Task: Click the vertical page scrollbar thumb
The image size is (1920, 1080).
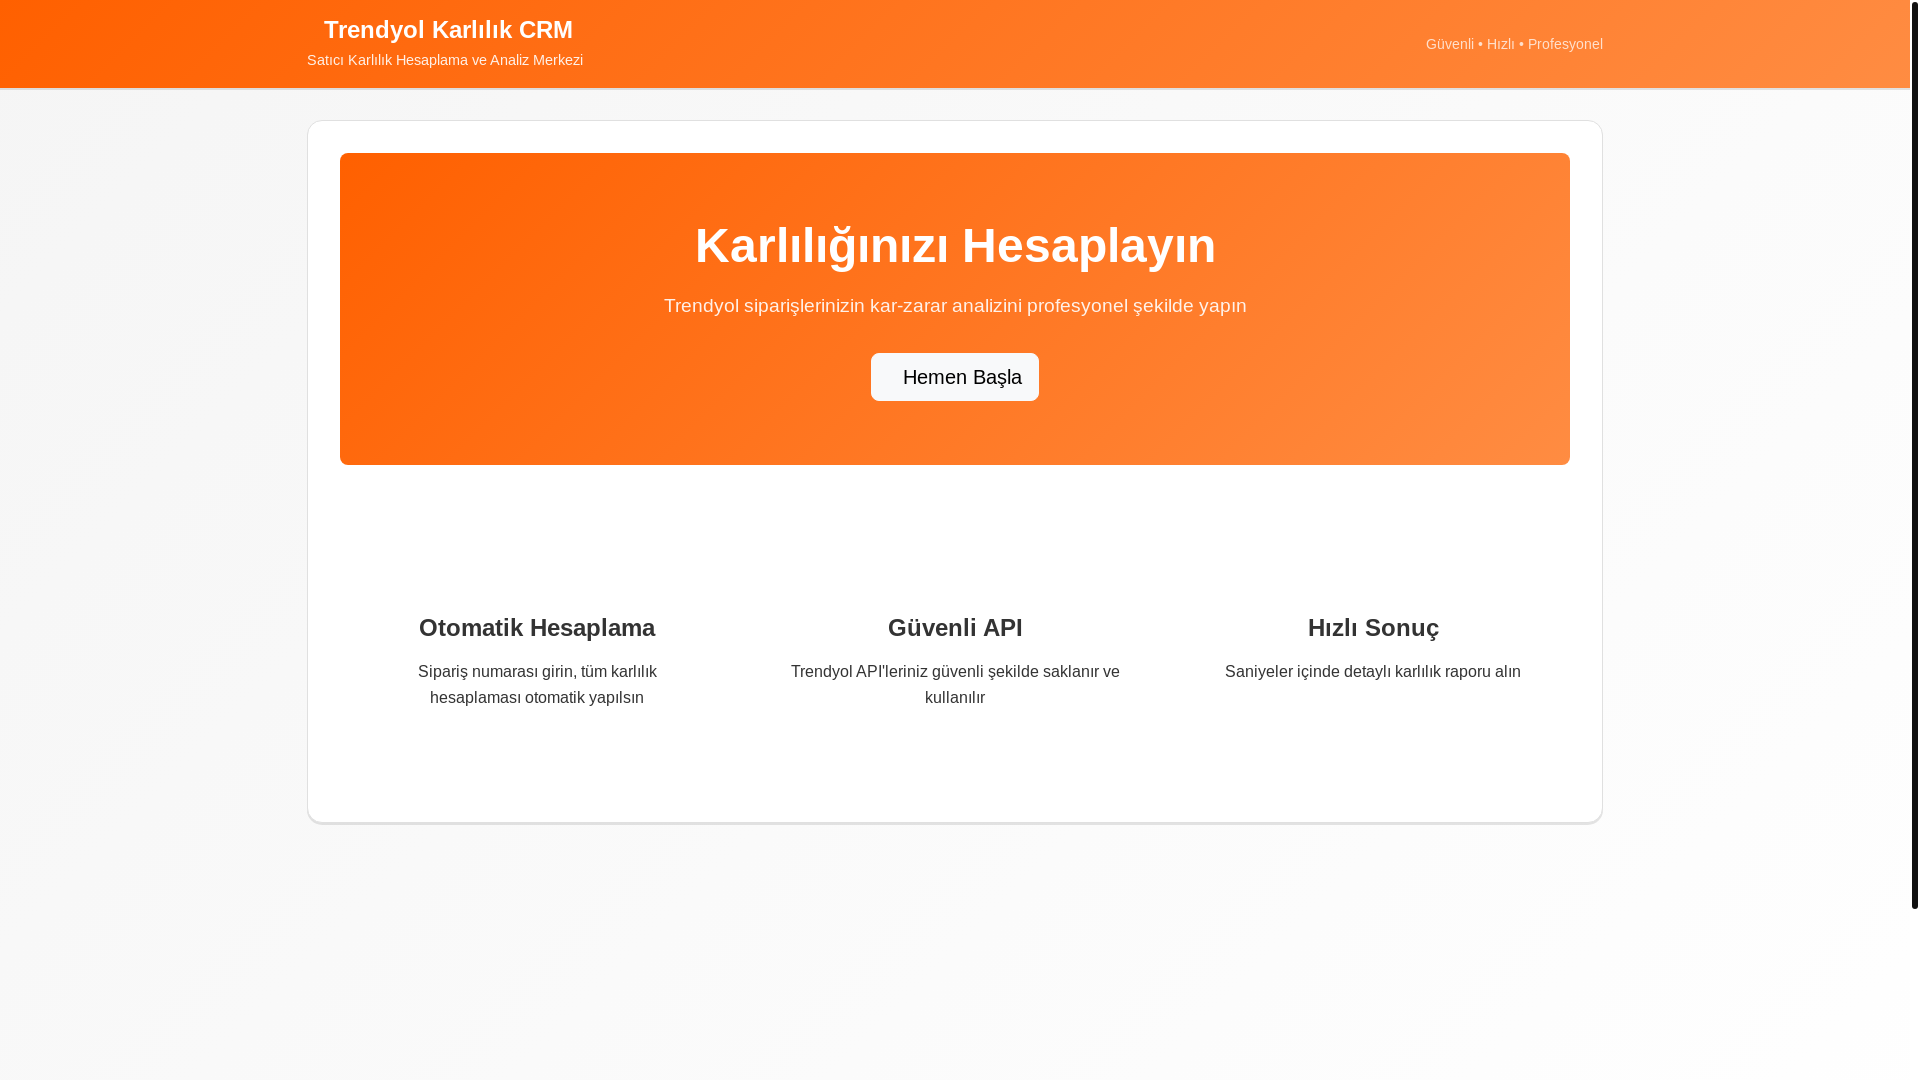Action: point(1915,454)
